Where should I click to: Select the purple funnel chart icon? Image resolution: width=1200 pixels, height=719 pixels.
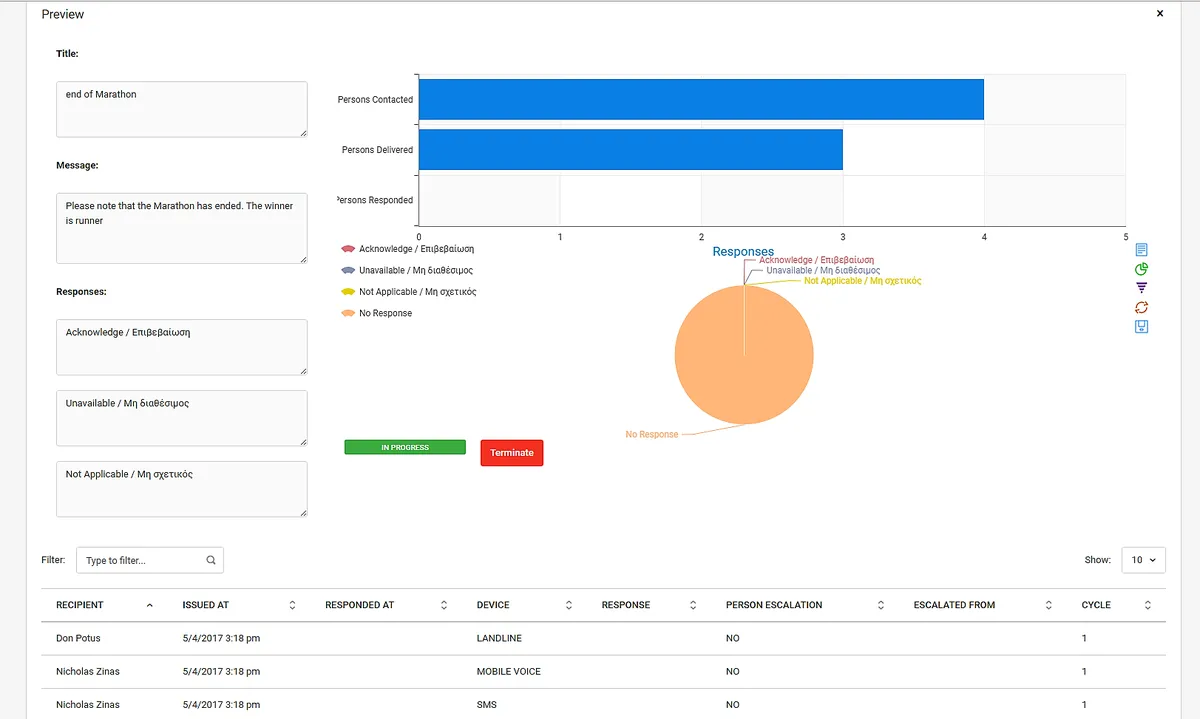[x=1142, y=288]
